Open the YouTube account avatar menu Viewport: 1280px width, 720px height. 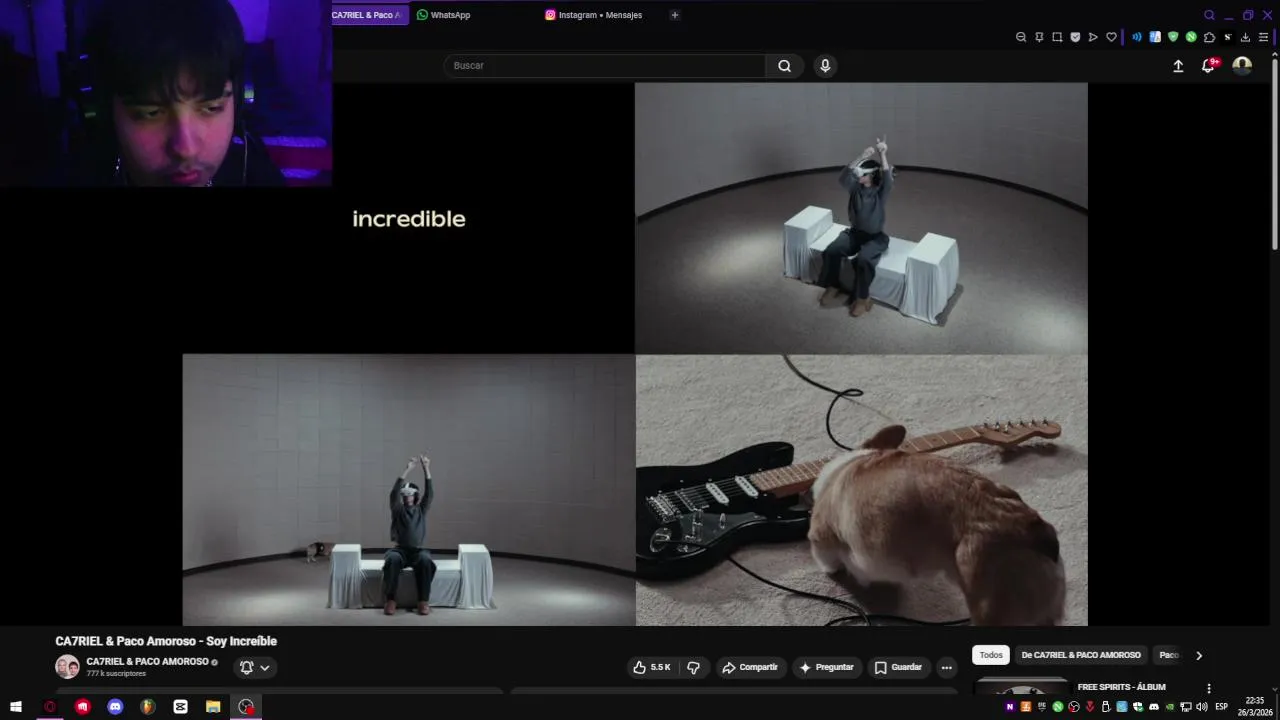1242,66
